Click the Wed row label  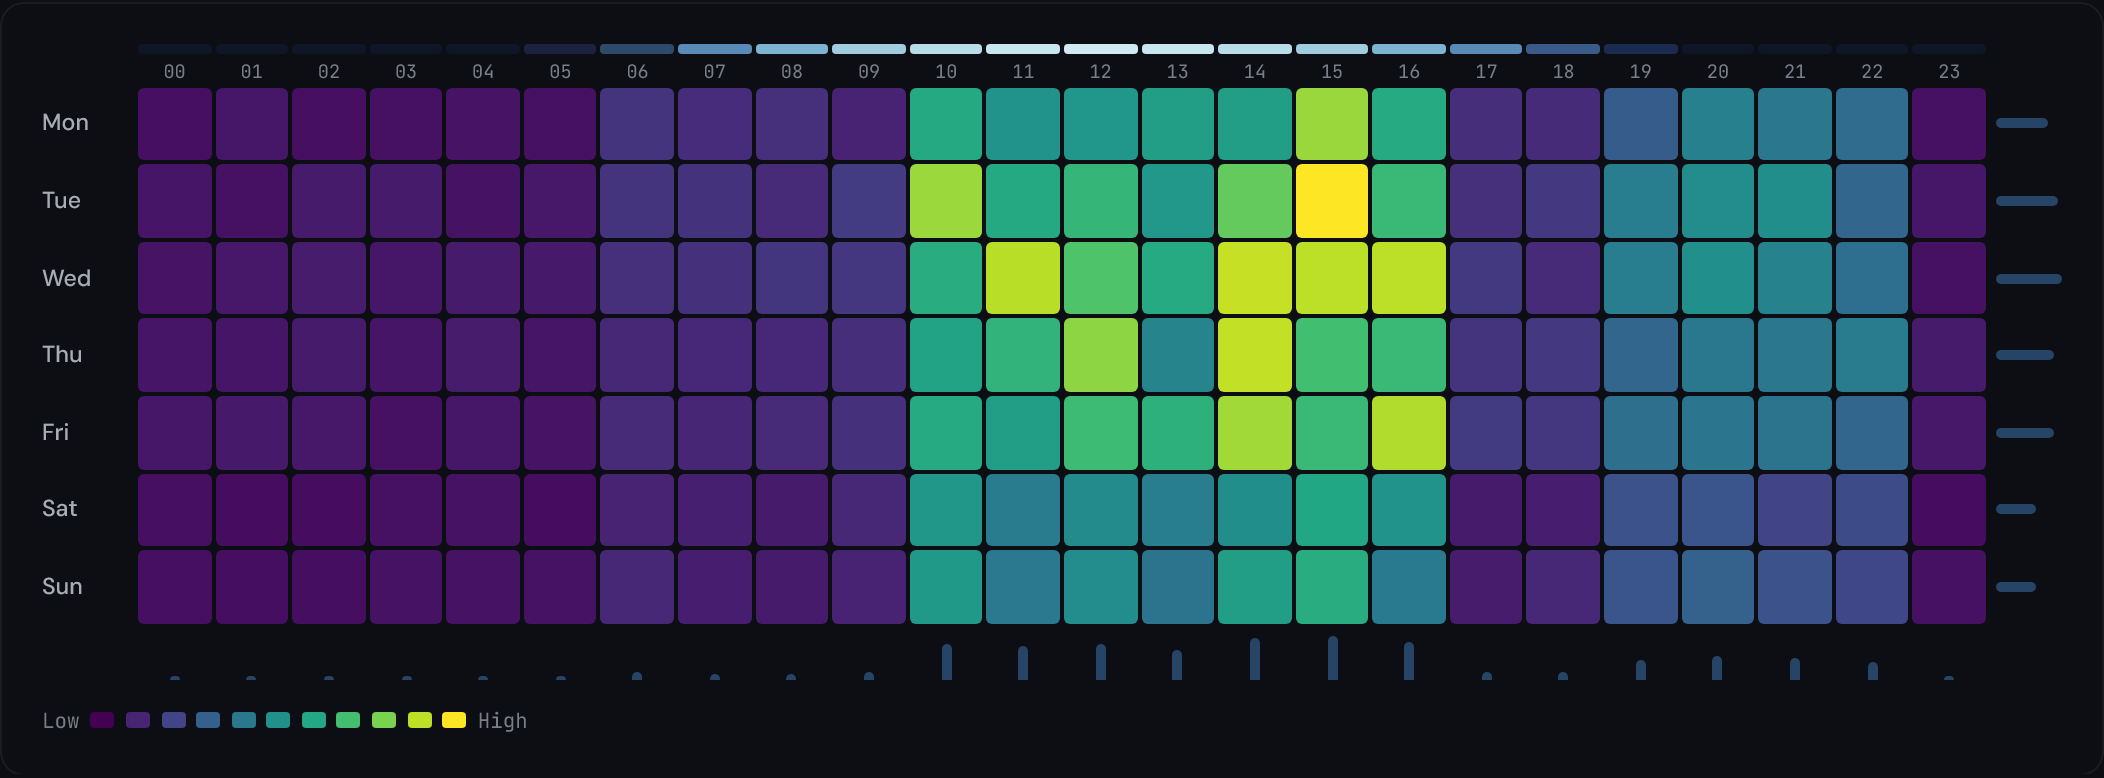point(66,278)
